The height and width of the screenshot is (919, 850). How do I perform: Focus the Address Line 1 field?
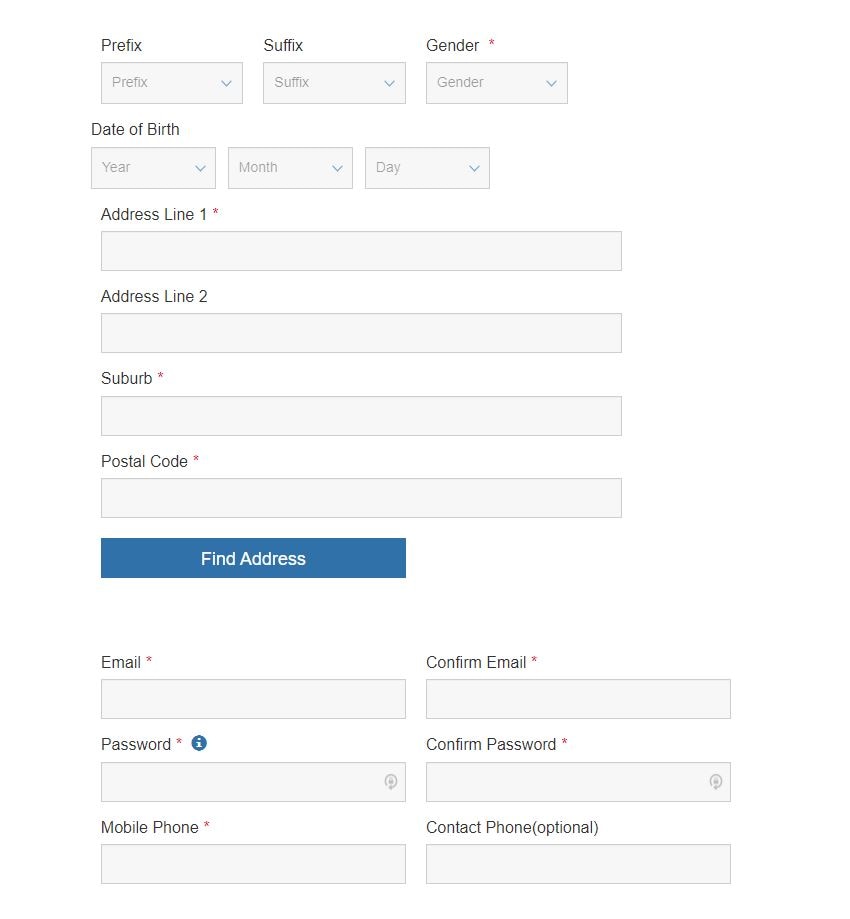click(x=361, y=251)
